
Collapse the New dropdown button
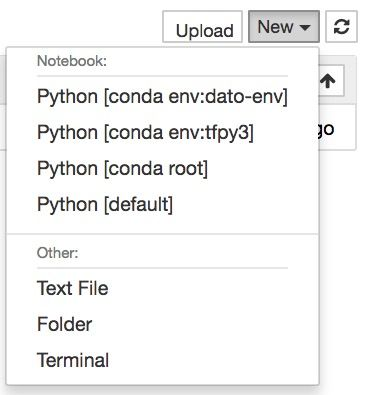(284, 27)
